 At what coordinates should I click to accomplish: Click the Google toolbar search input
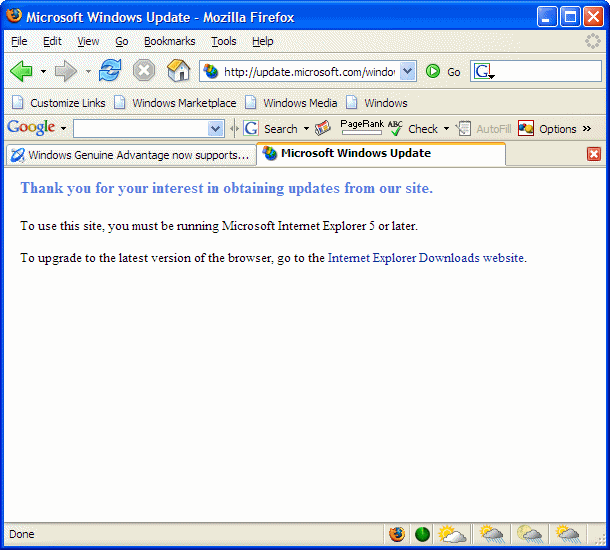[141, 129]
